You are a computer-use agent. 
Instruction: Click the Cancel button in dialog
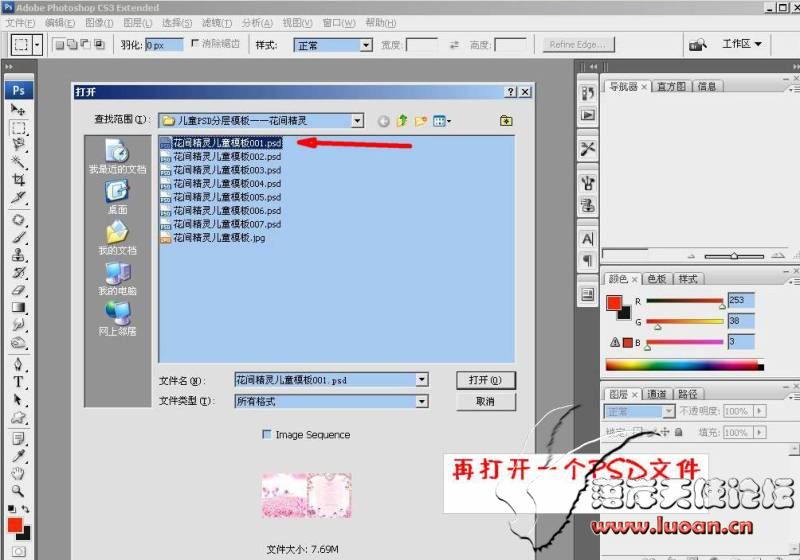click(485, 401)
